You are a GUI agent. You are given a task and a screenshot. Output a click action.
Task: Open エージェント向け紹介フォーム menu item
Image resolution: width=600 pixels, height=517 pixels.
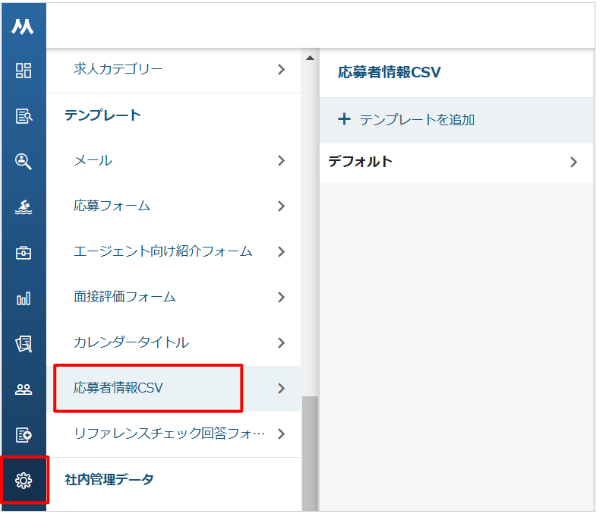[x=162, y=251]
